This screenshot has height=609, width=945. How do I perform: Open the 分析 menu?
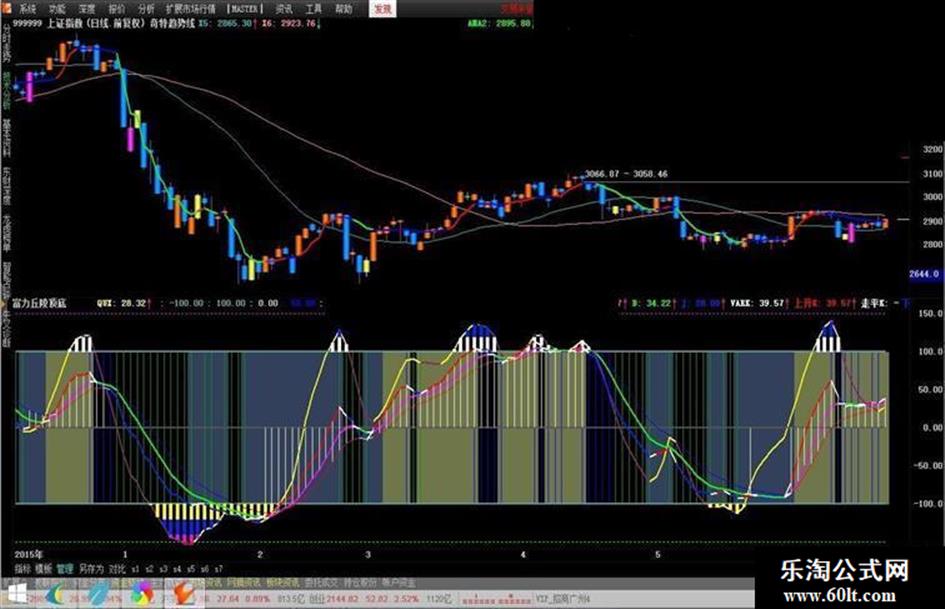(146, 9)
